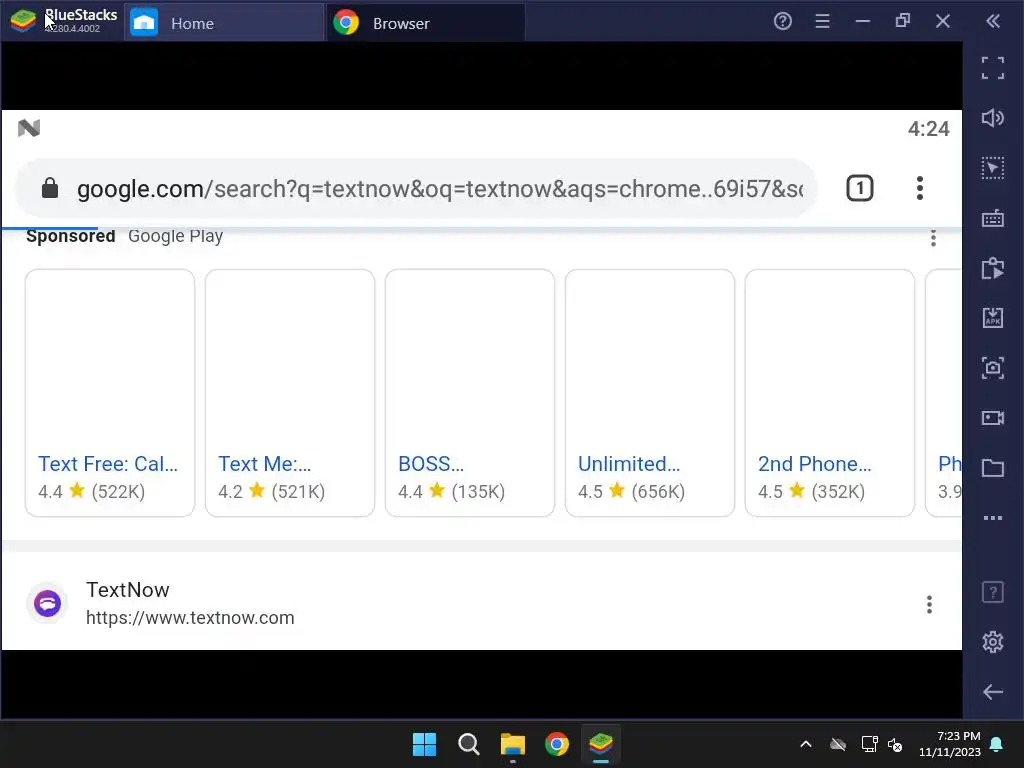Click the BlueStacks logo in title bar
Image resolution: width=1024 pixels, height=768 pixels.
click(x=24, y=21)
